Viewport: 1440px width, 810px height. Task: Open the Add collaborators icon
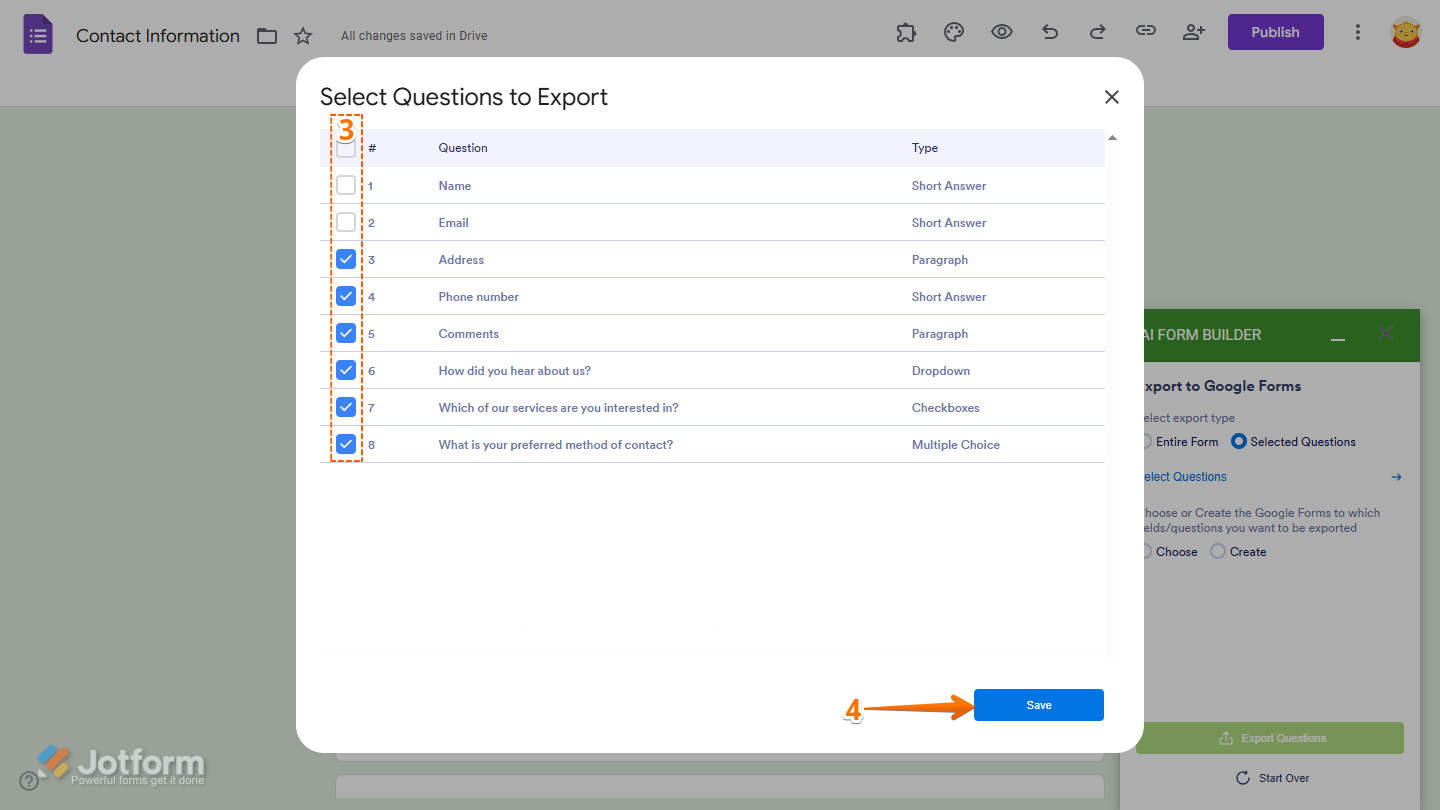tap(1193, 32)
